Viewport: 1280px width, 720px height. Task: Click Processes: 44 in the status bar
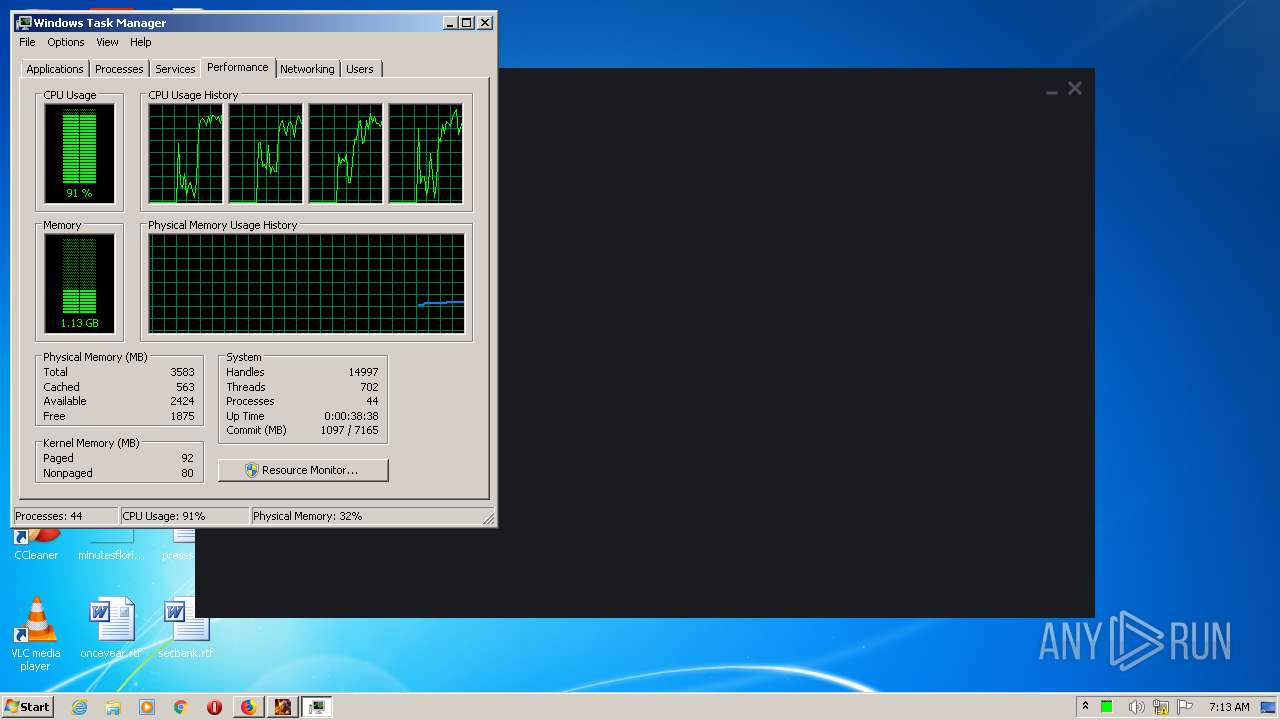[65, 516]
